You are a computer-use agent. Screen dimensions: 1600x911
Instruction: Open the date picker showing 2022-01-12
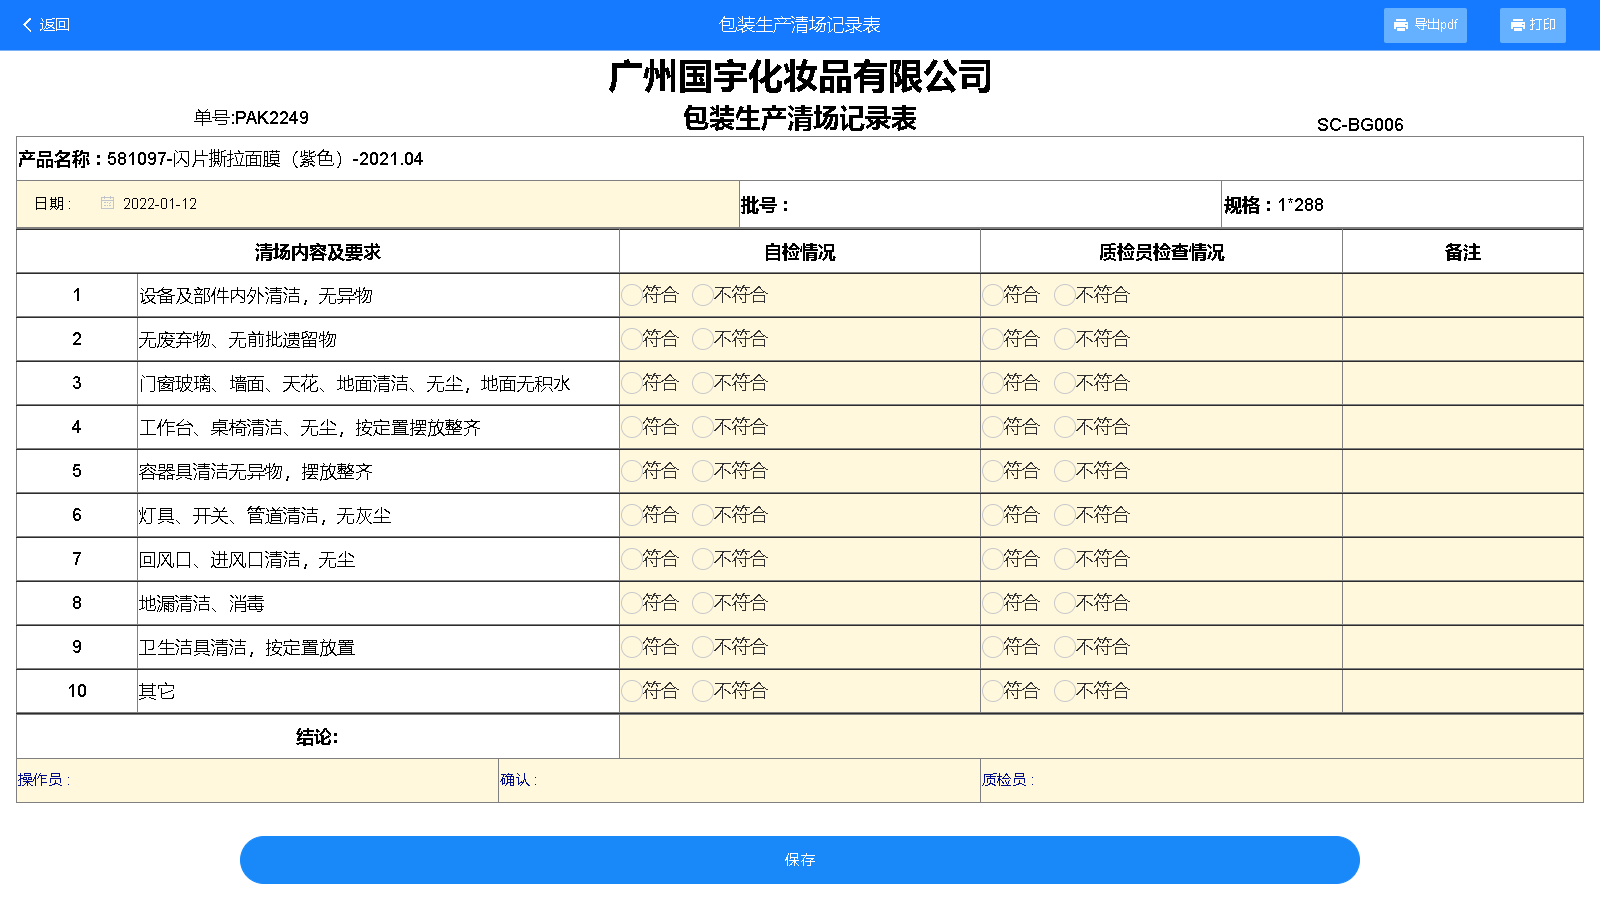160,204
